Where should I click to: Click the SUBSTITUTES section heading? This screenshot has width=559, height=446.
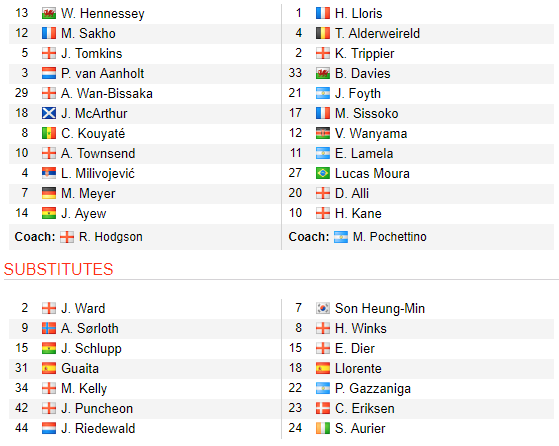click(x=58, y=269)
